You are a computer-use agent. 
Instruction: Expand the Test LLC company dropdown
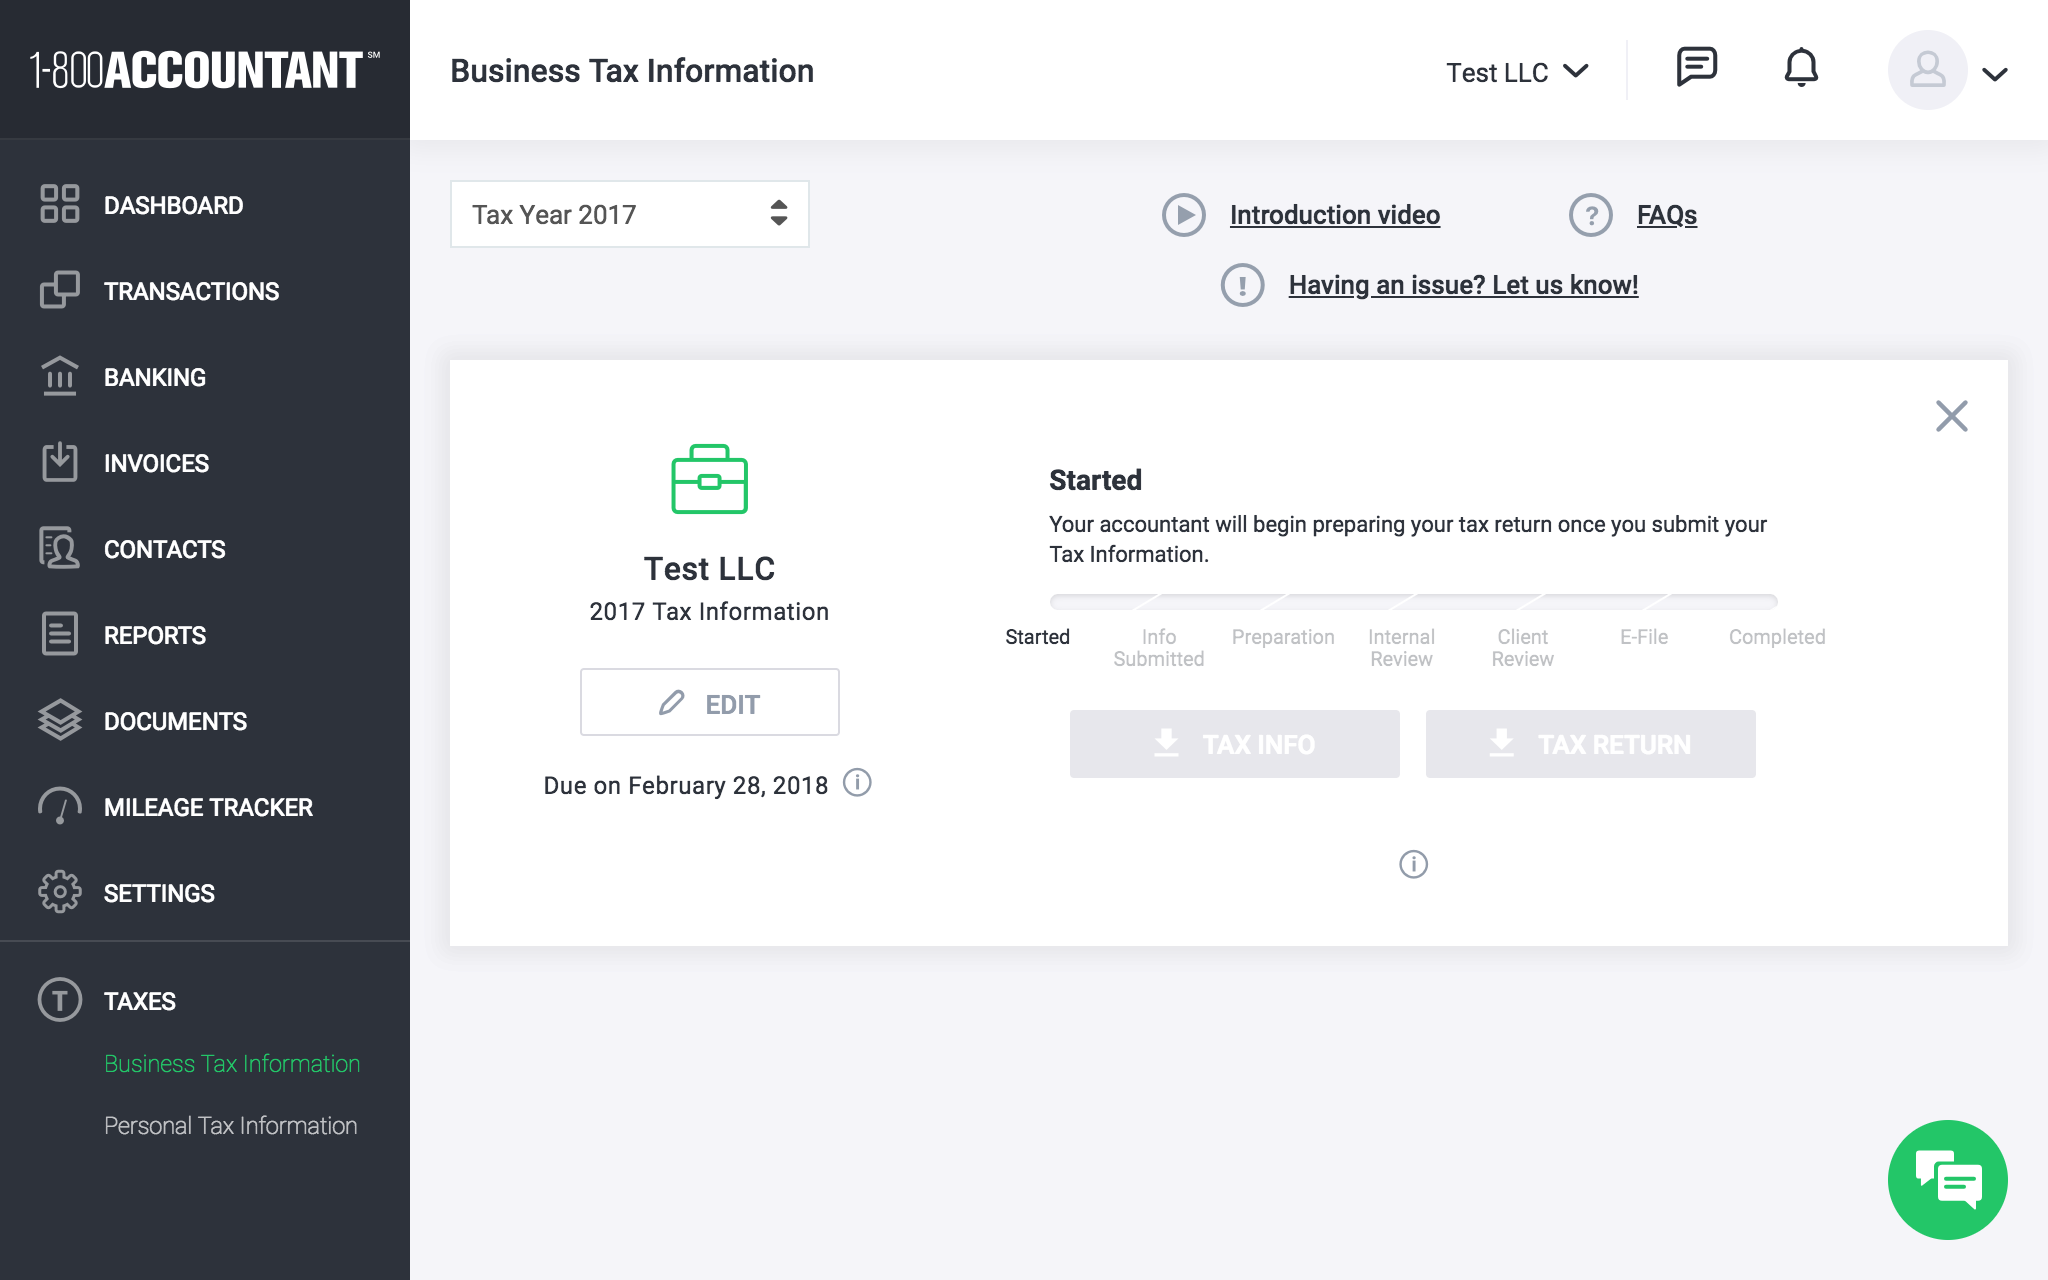click(1516, 72)
